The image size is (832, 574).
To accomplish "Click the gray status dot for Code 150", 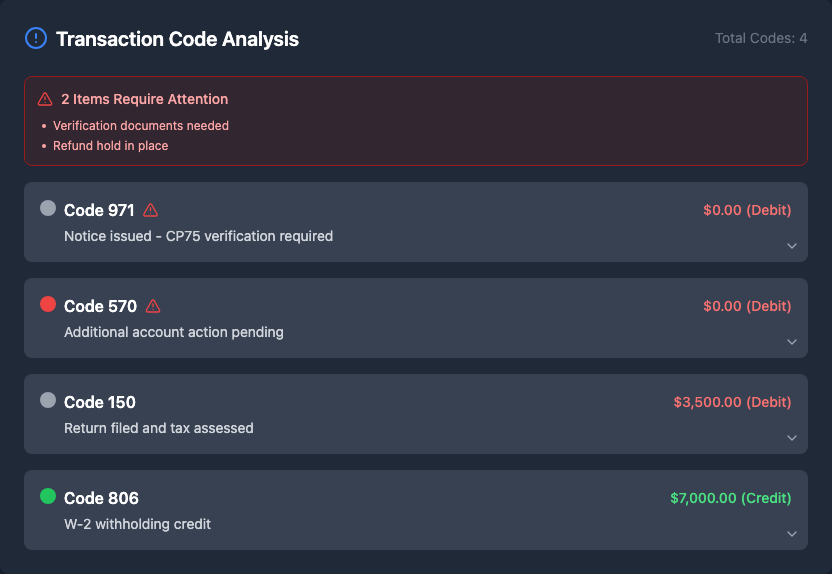I will pyautogui.click(x=48, y=400).
